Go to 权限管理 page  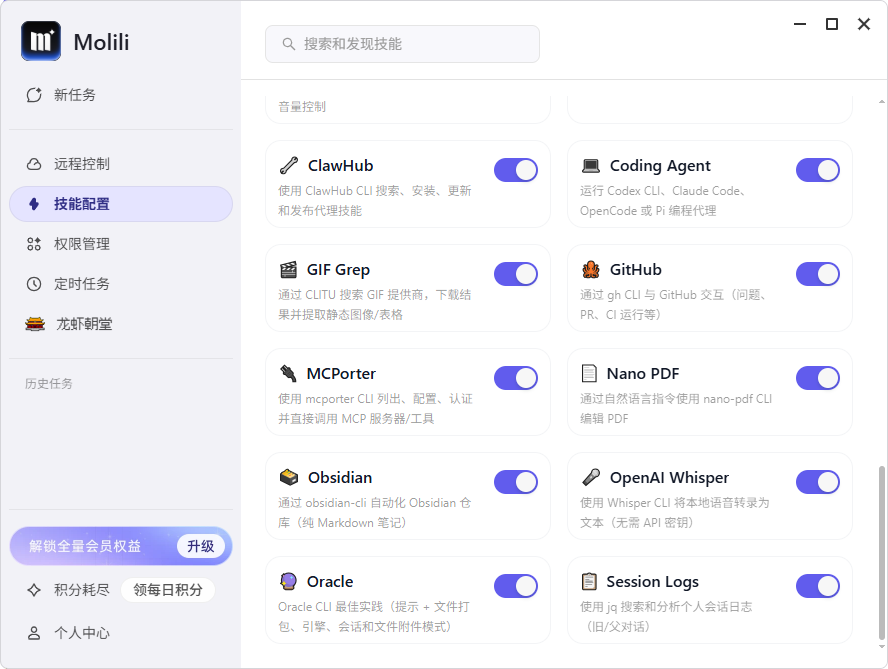121,244
